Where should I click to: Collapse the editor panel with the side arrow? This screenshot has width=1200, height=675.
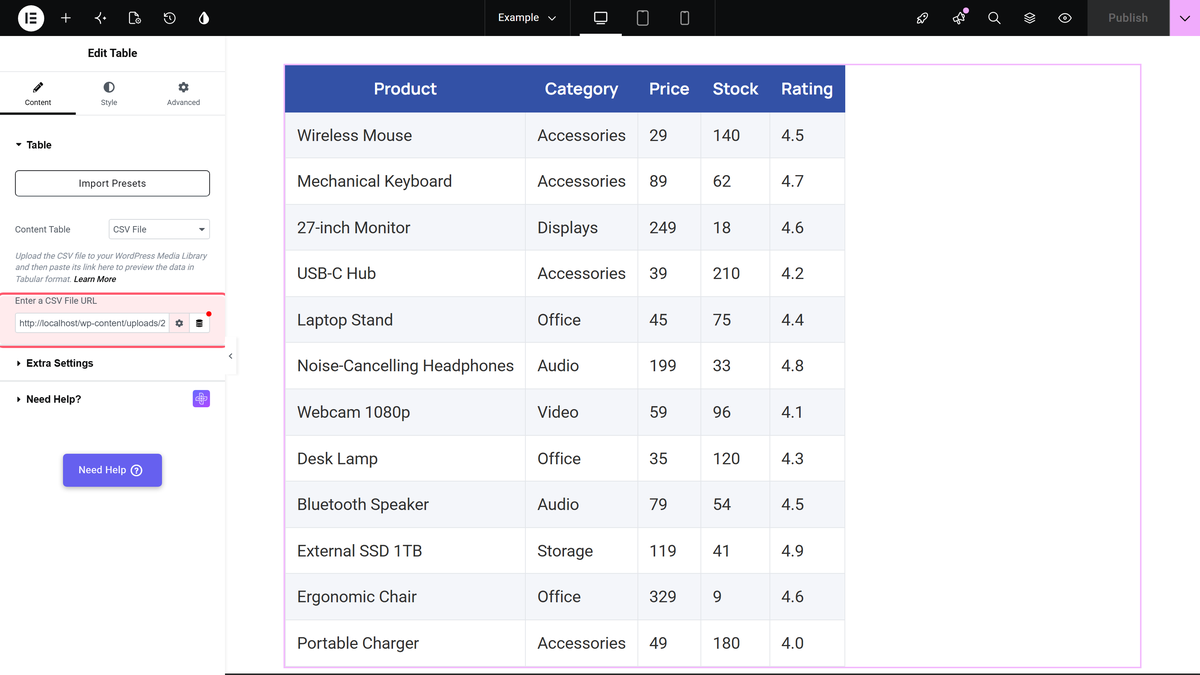point(231,356)
